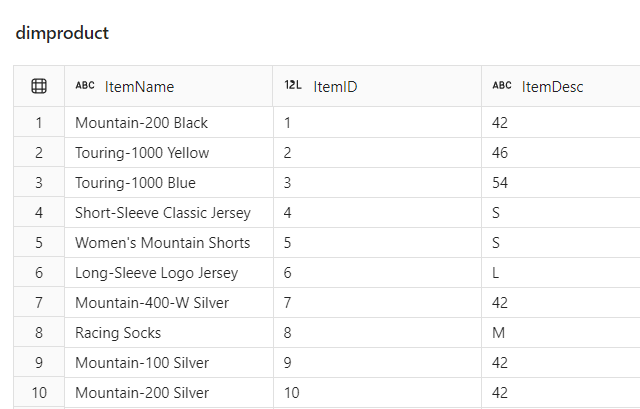Click ItemDesc cell showing M
The image size is (640, 409).
coord(561,333)
